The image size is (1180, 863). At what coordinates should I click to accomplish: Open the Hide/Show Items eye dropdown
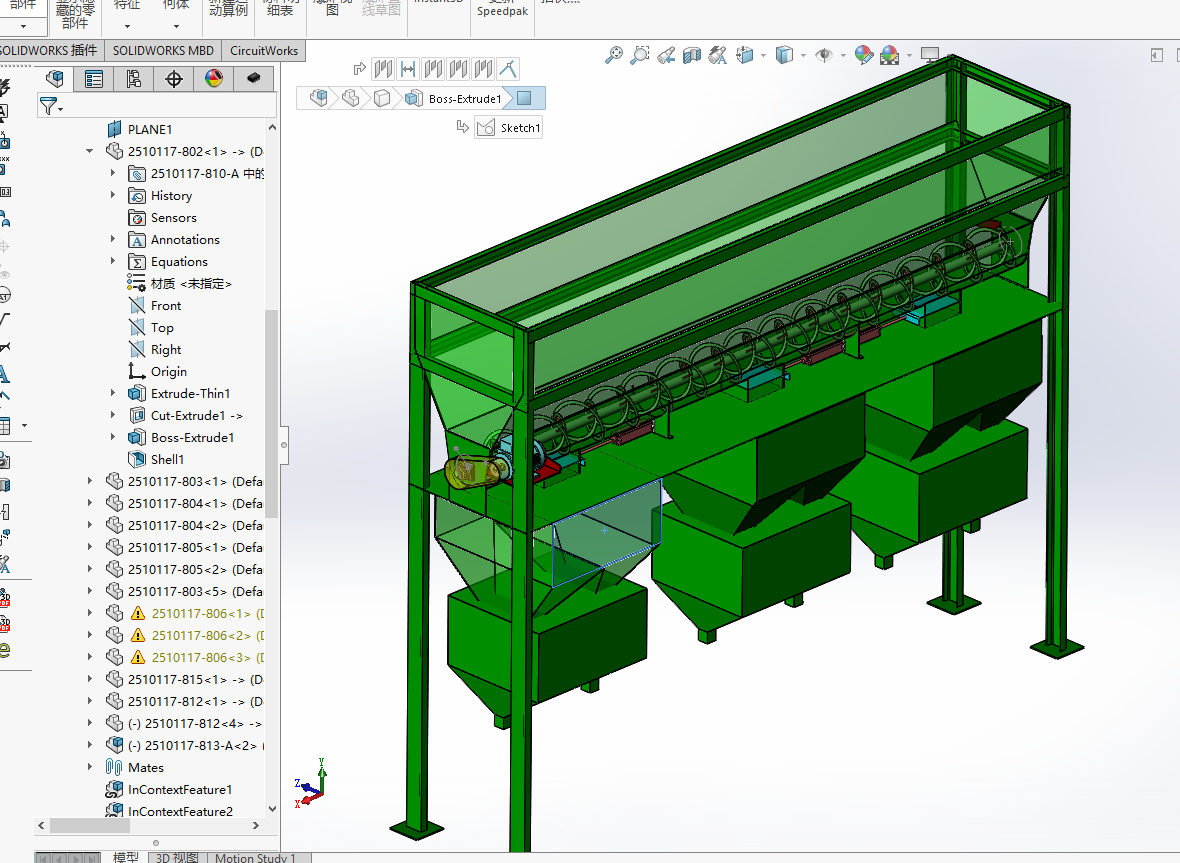(843, 56)
